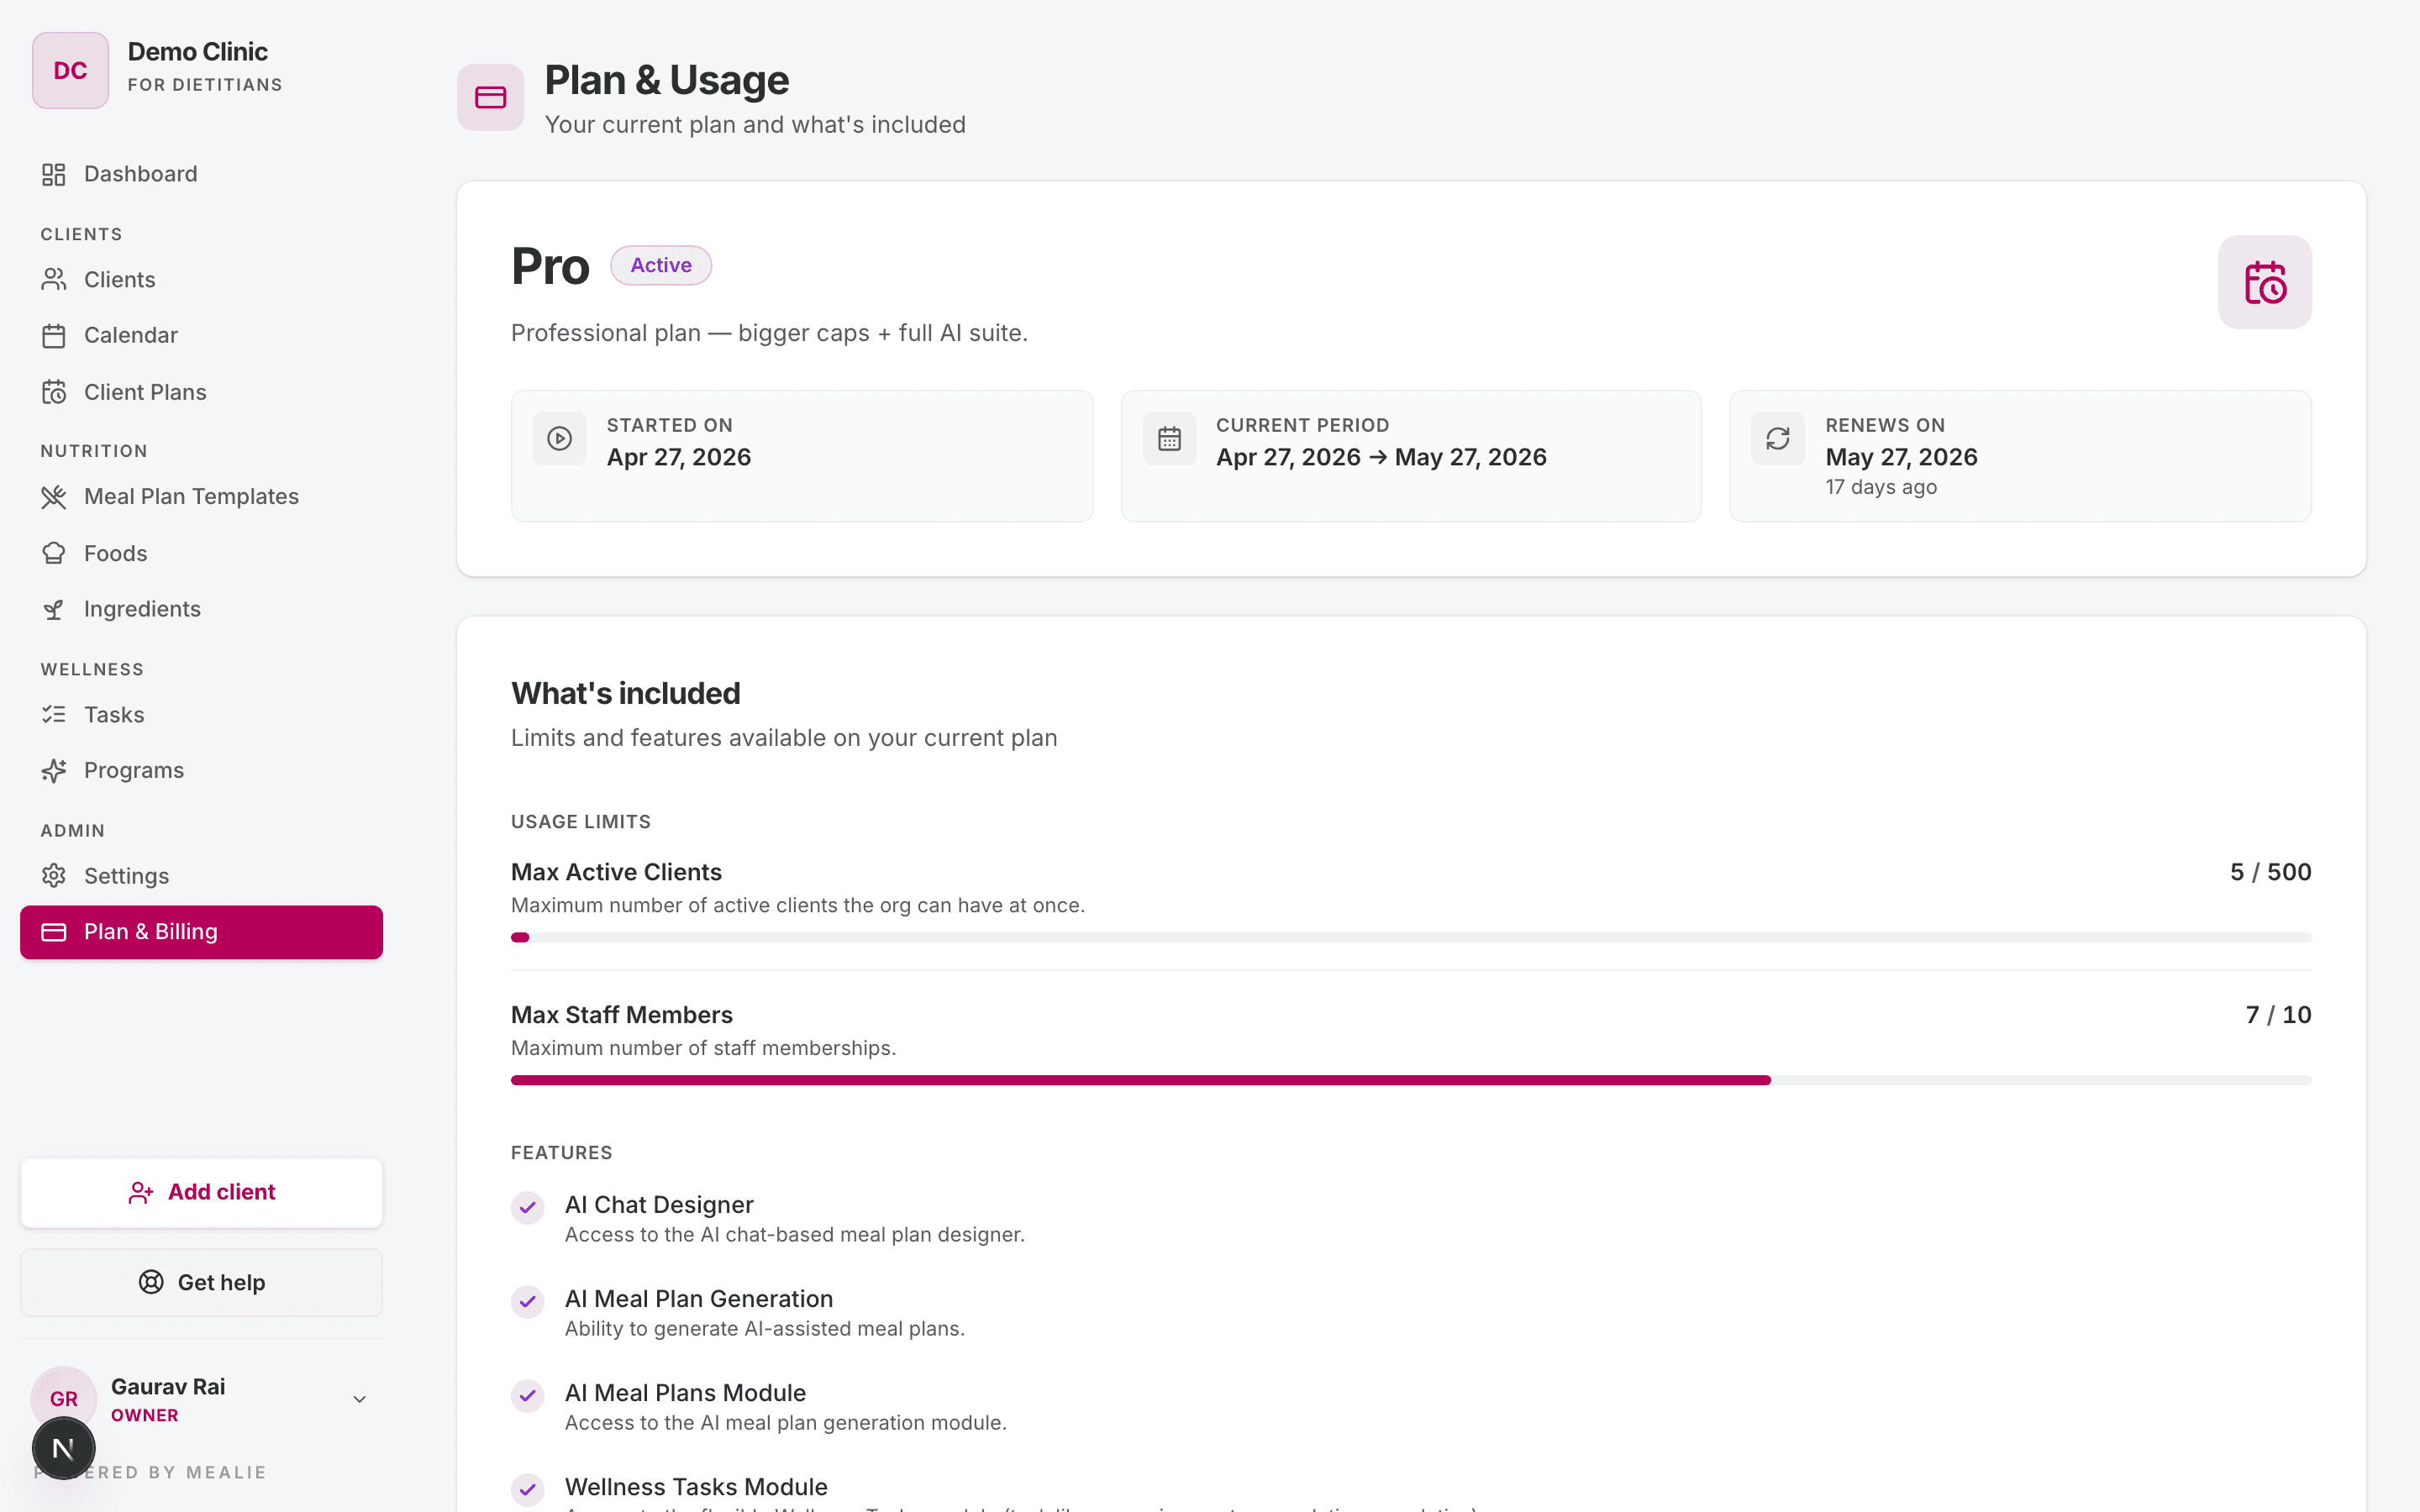The width and height of the screenshot is (2420, 1512).
Task: Click the AI Meal Plans Module checkmark
Action: (527, 1395)
